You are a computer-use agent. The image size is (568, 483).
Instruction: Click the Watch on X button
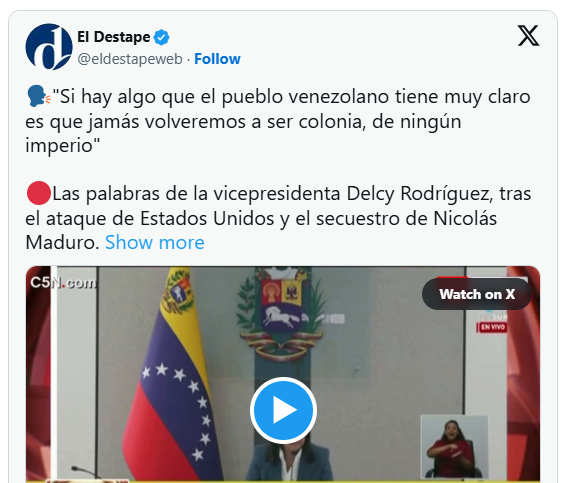coord(477,294)
